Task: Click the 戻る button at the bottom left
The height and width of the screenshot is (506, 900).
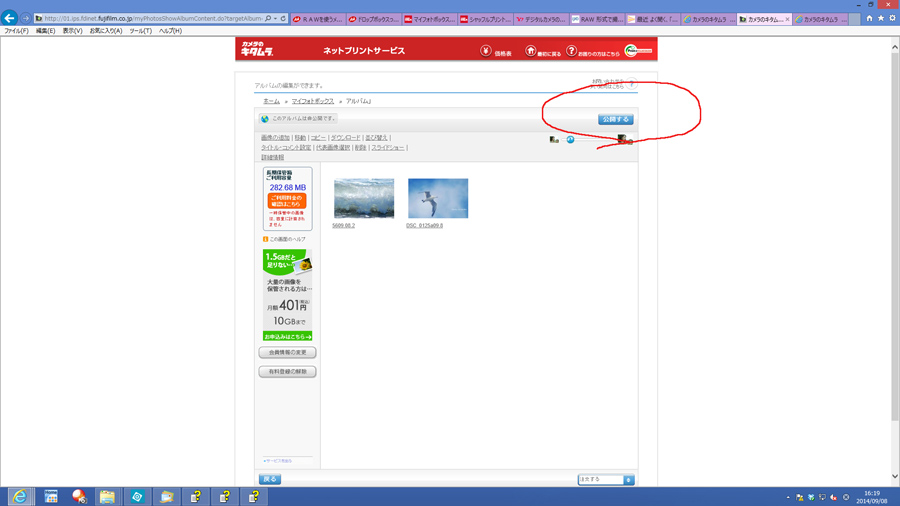Action: 270,480
